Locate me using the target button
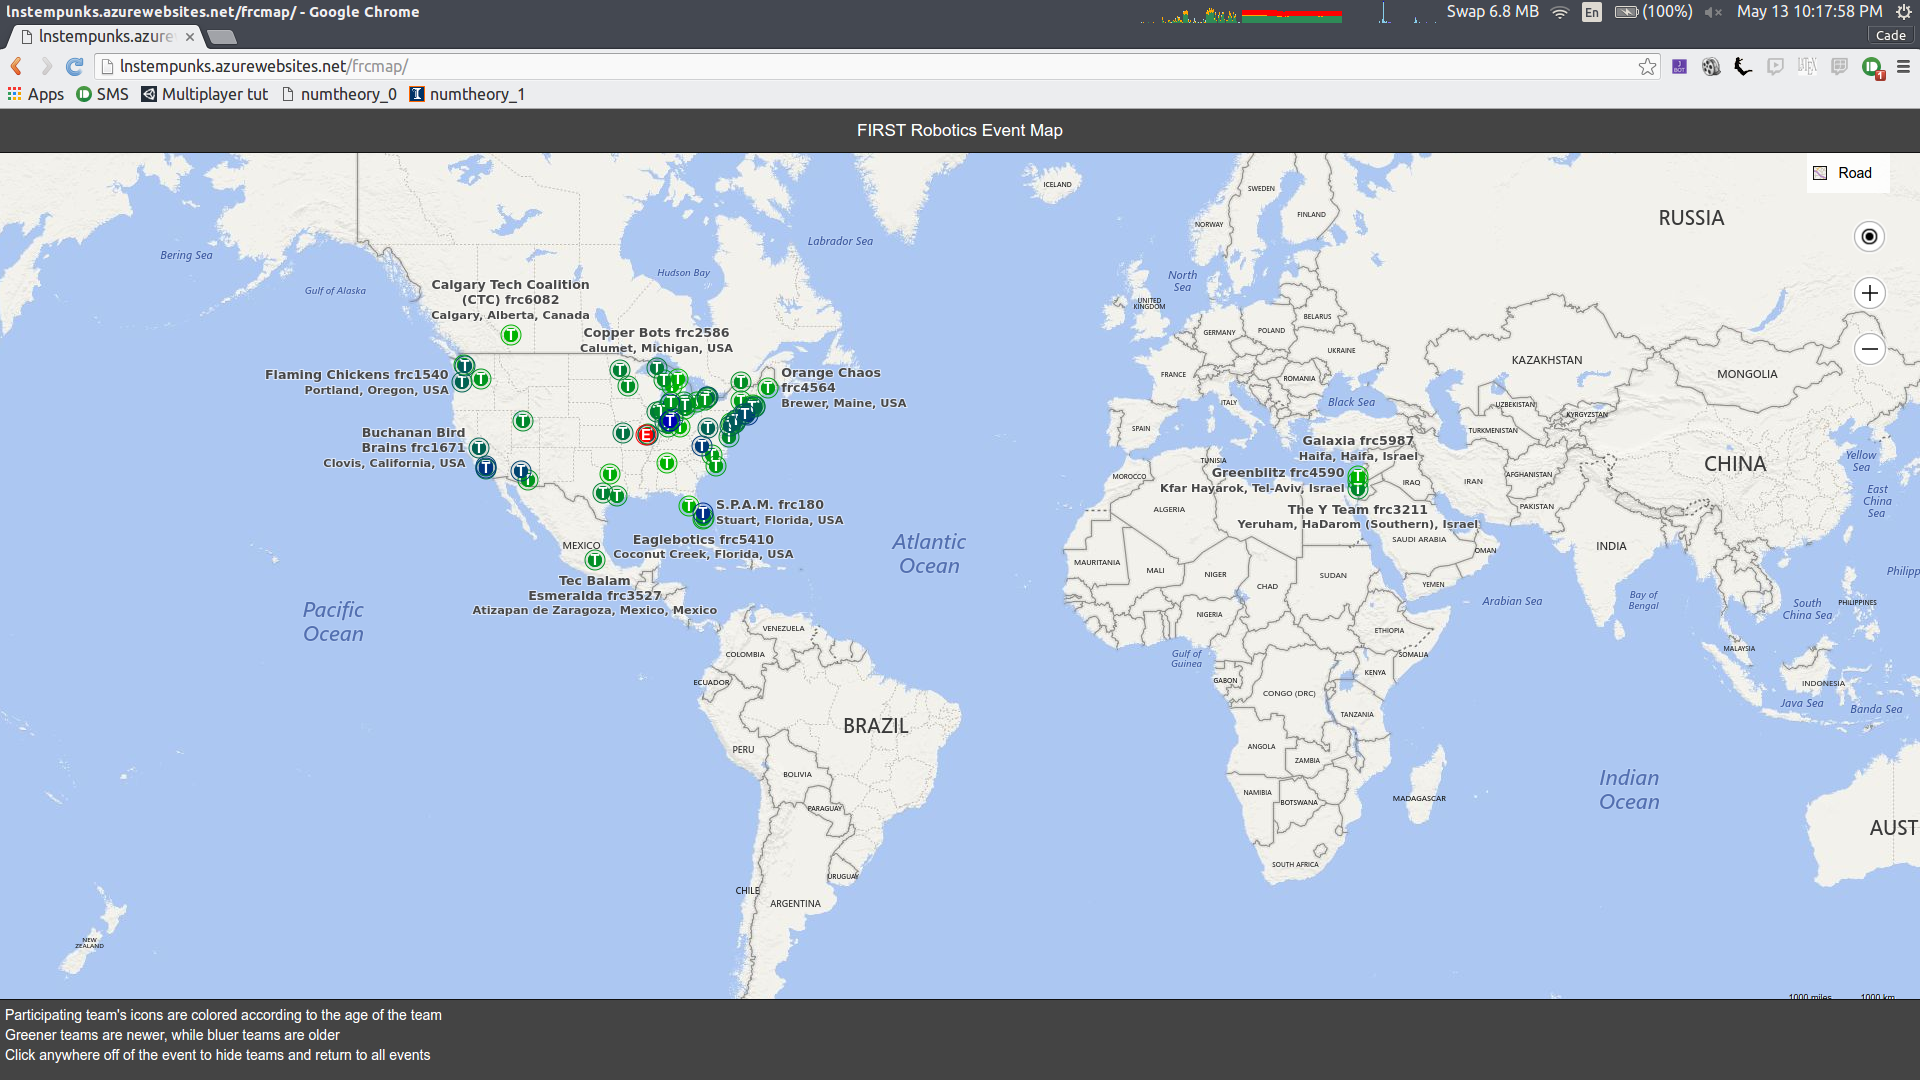Viewport: 1920px width, 1080px height. coord(1869,237)
